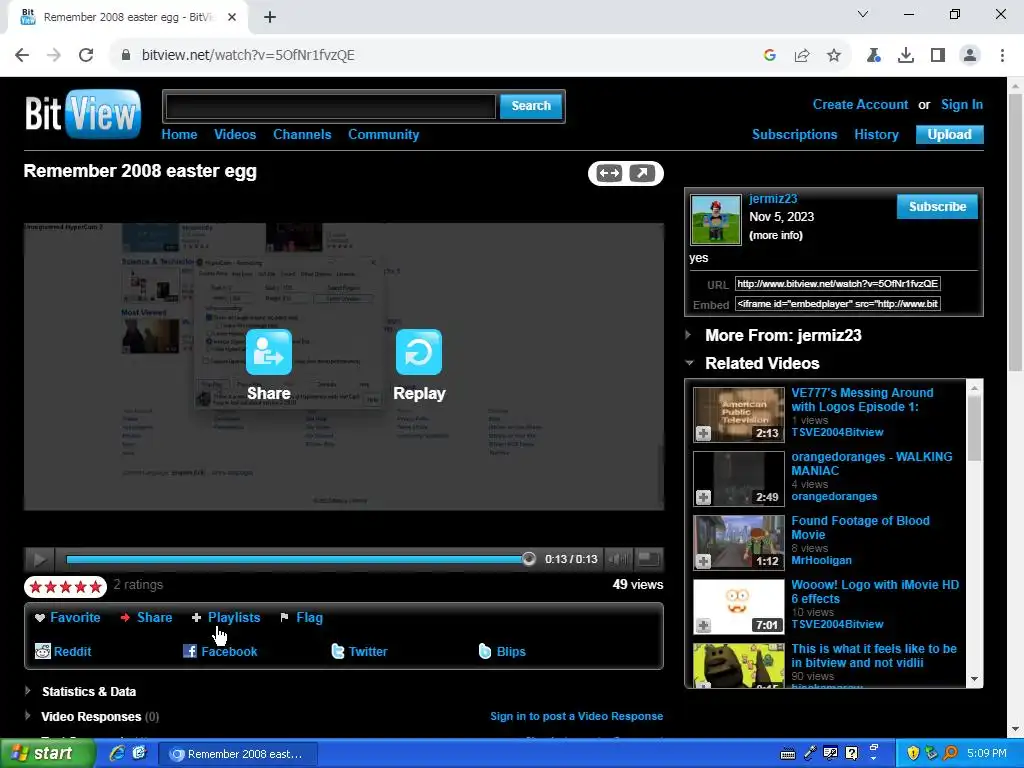Open Found Footage of Blood Movie title link
Screen dimensions: 1024x768
point(860,528)
